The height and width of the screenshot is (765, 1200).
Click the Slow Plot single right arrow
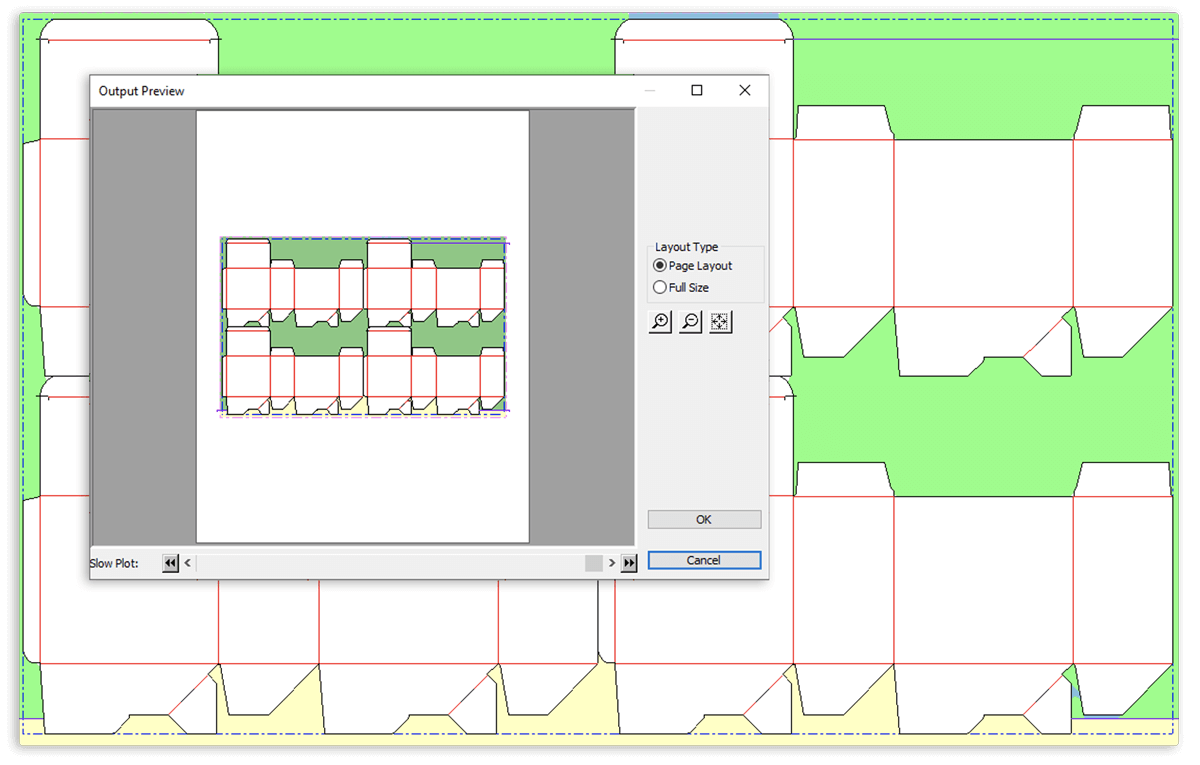click(x=612, y=564)
